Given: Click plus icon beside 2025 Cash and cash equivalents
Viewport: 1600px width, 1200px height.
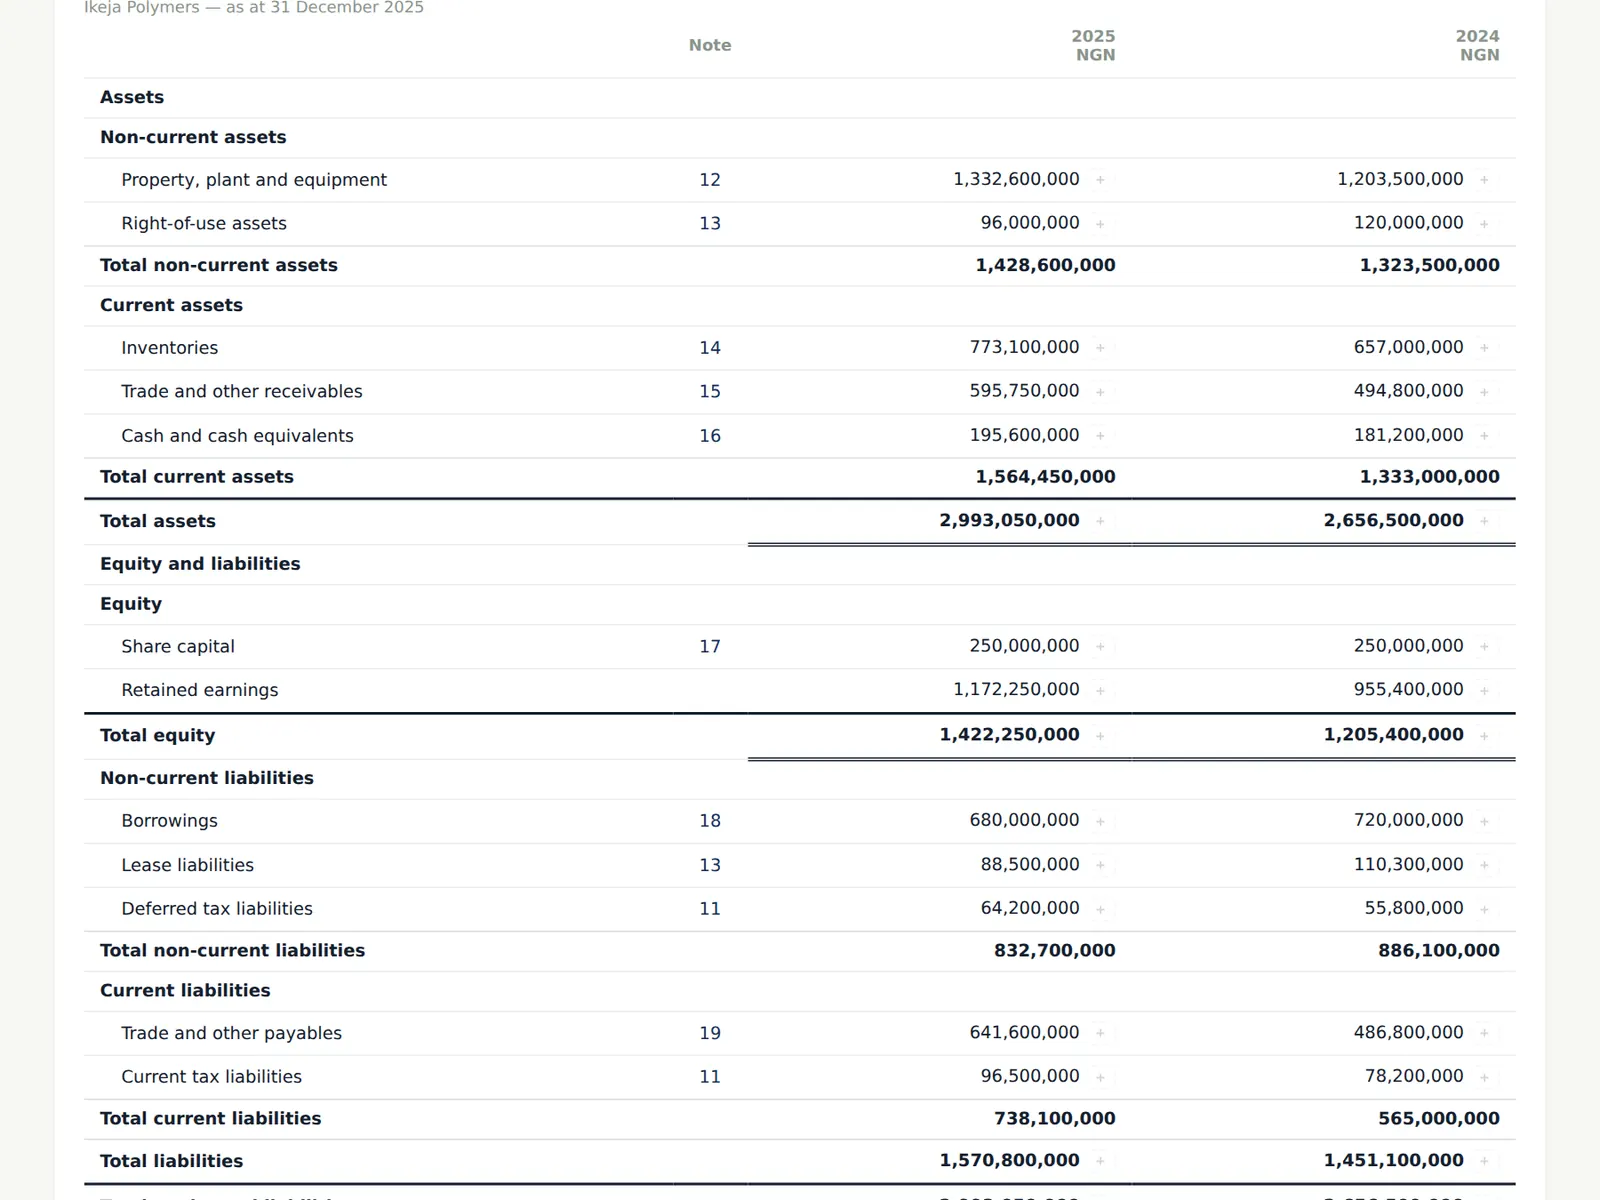Looking at the screenshot, I should click(1100, 436).
